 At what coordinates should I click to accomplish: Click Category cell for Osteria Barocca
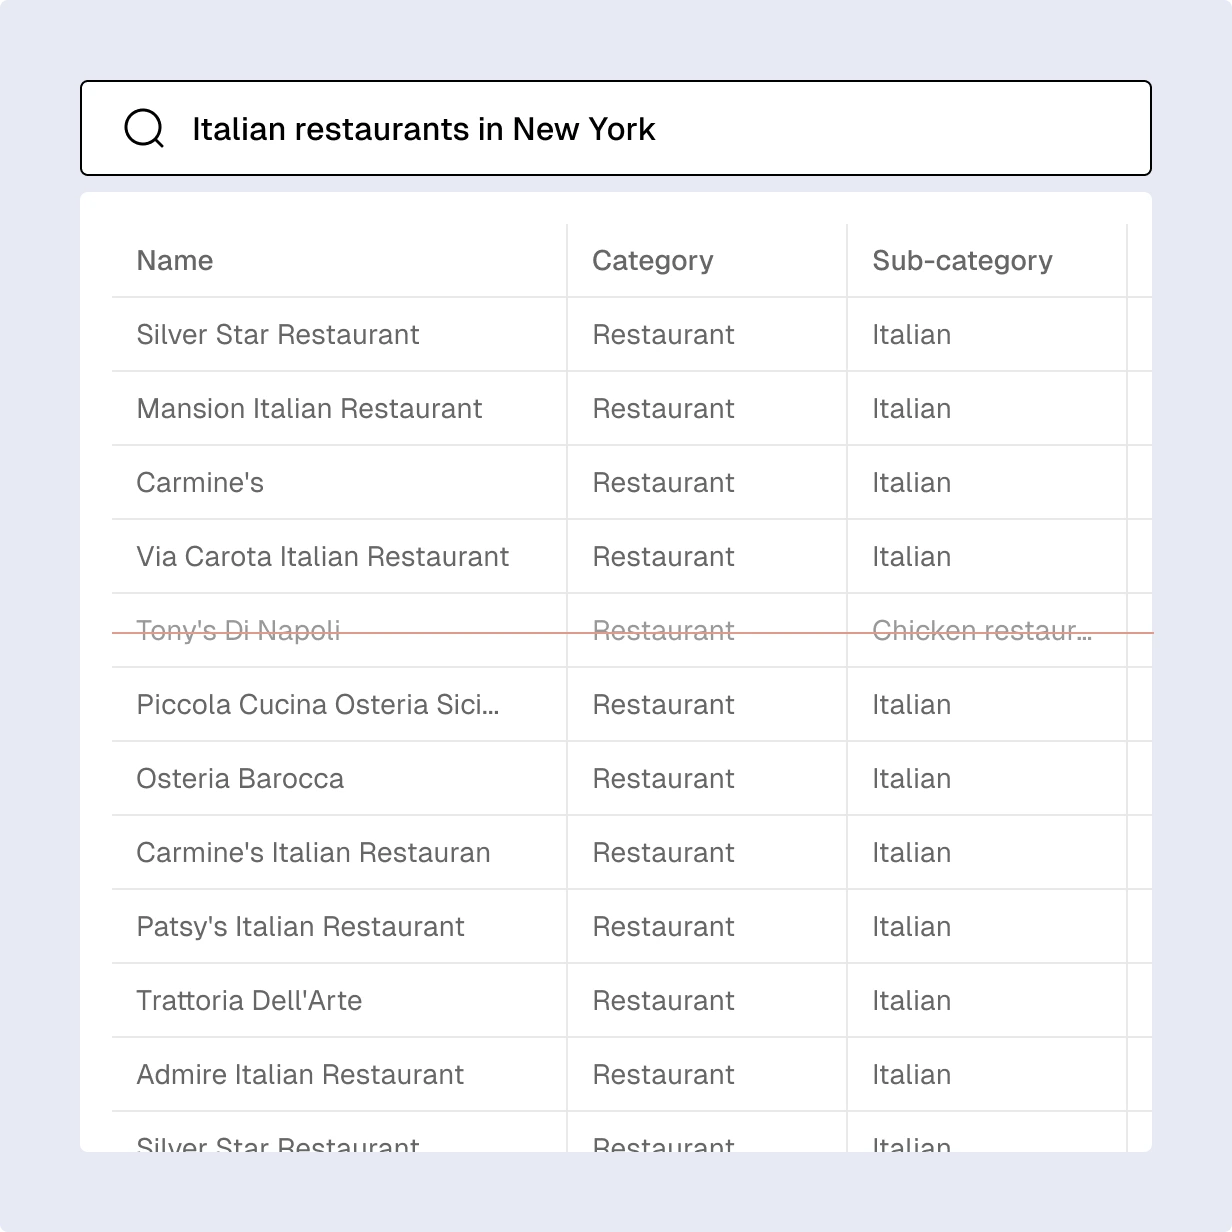click(x=663, y=779)
